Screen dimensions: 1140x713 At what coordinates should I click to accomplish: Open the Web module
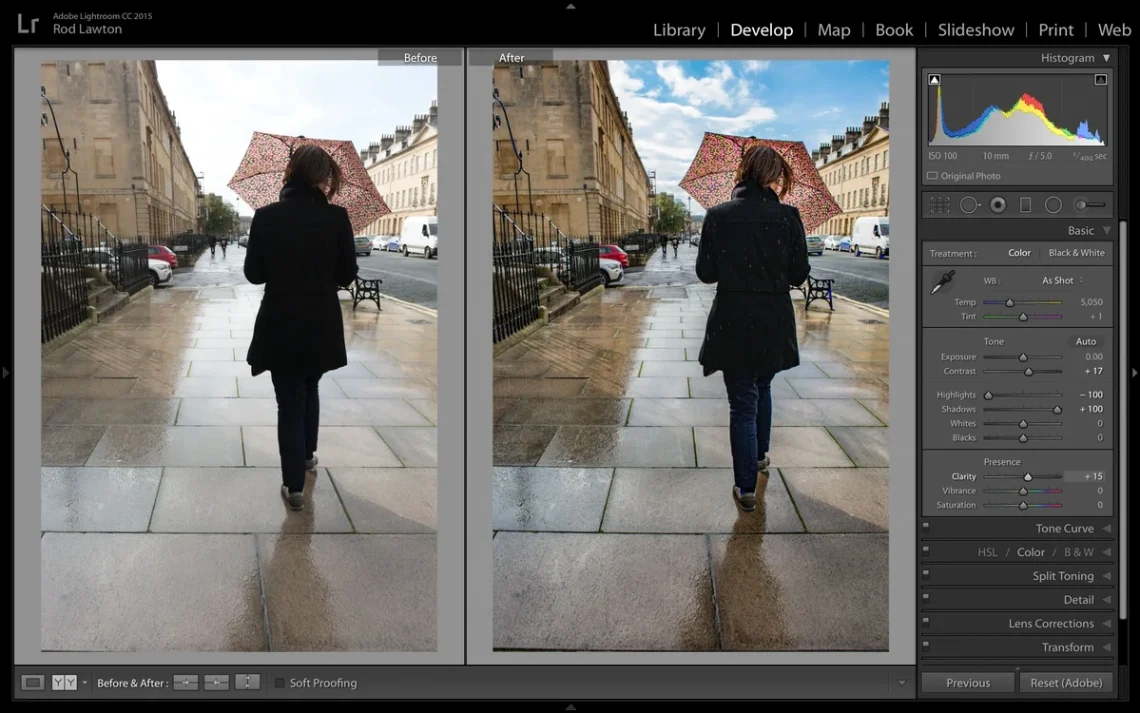coord(1115,30)
